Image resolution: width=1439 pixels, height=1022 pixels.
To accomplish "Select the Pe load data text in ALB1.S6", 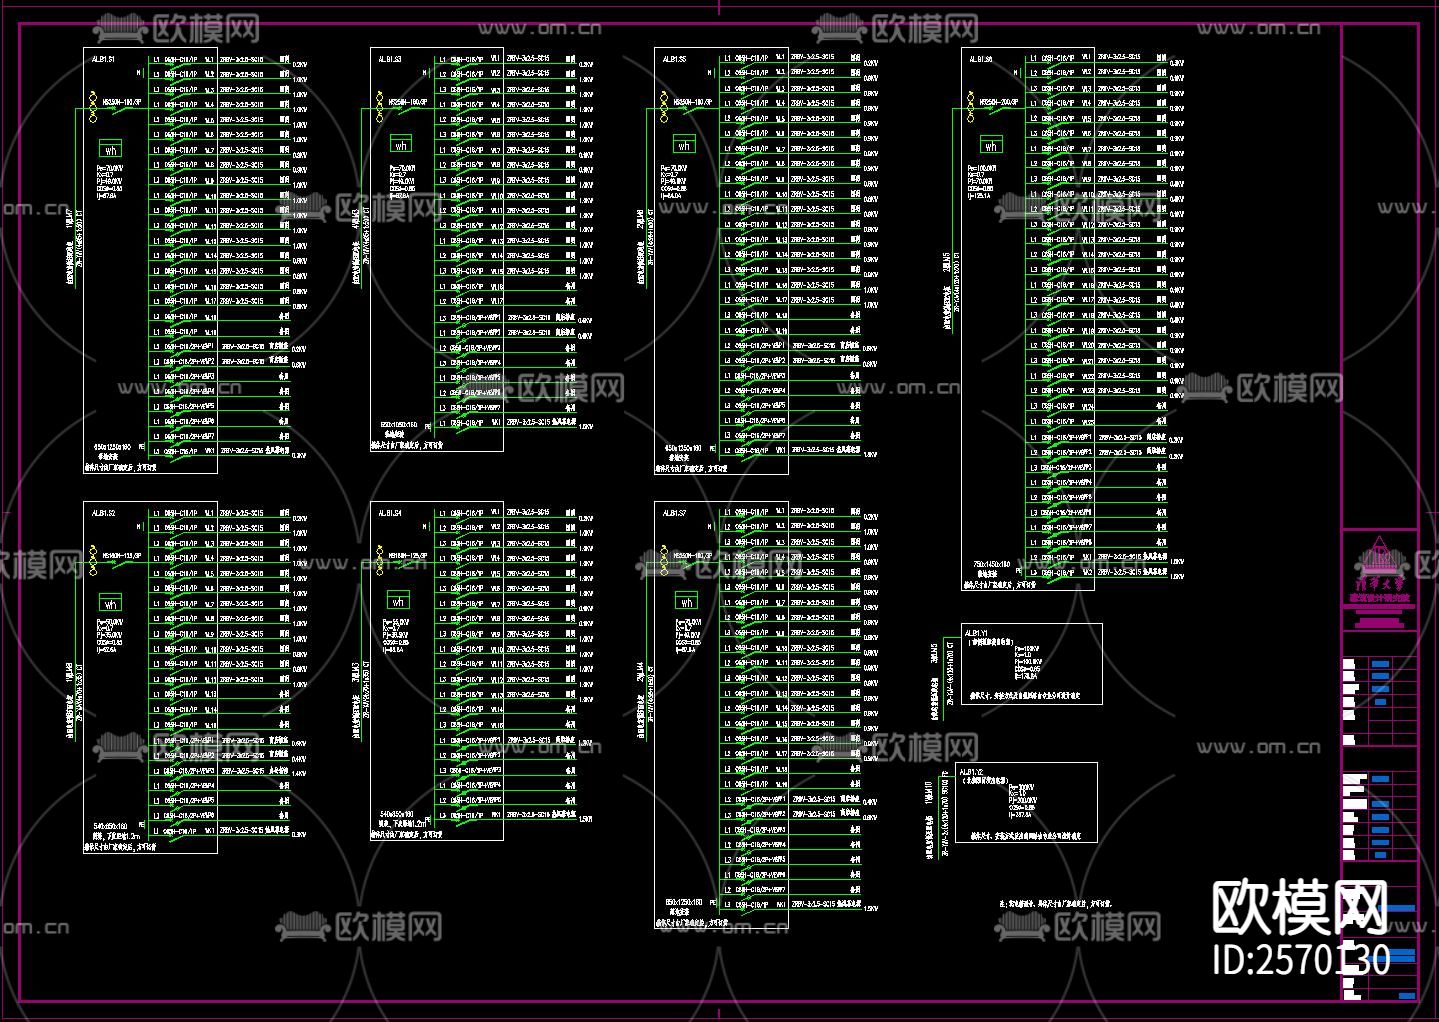I will point(981,181).
